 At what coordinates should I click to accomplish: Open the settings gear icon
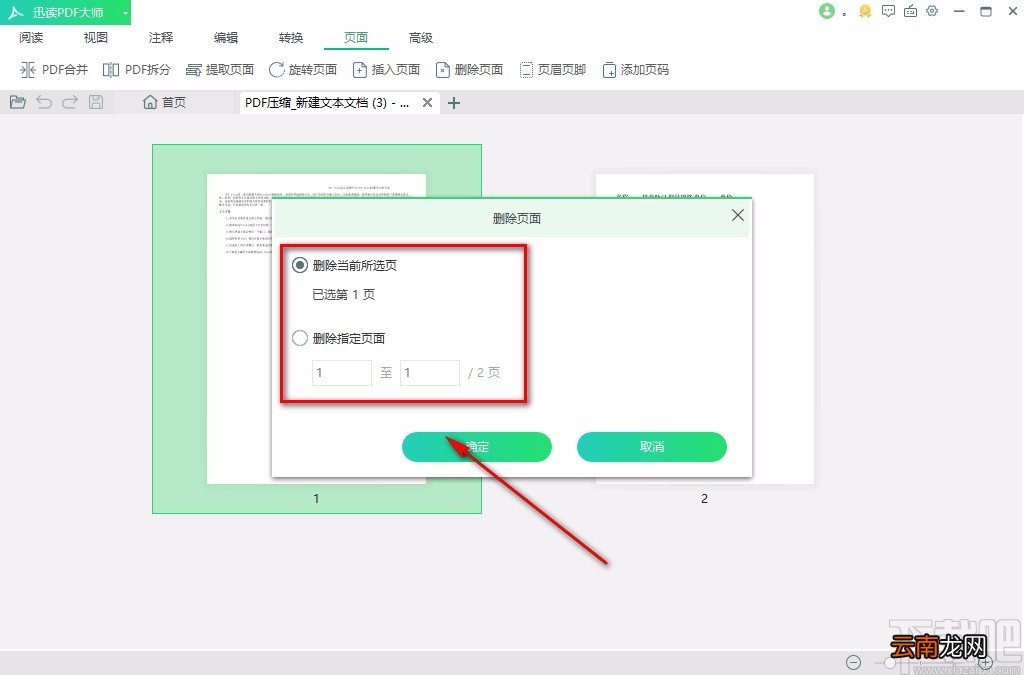click(x=933, y=11)
